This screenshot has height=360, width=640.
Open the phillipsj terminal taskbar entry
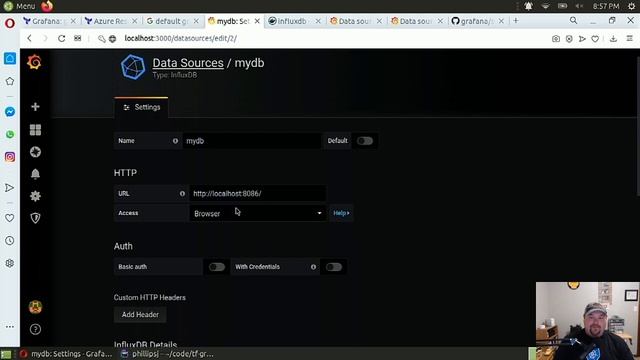(x=167, y=354)
